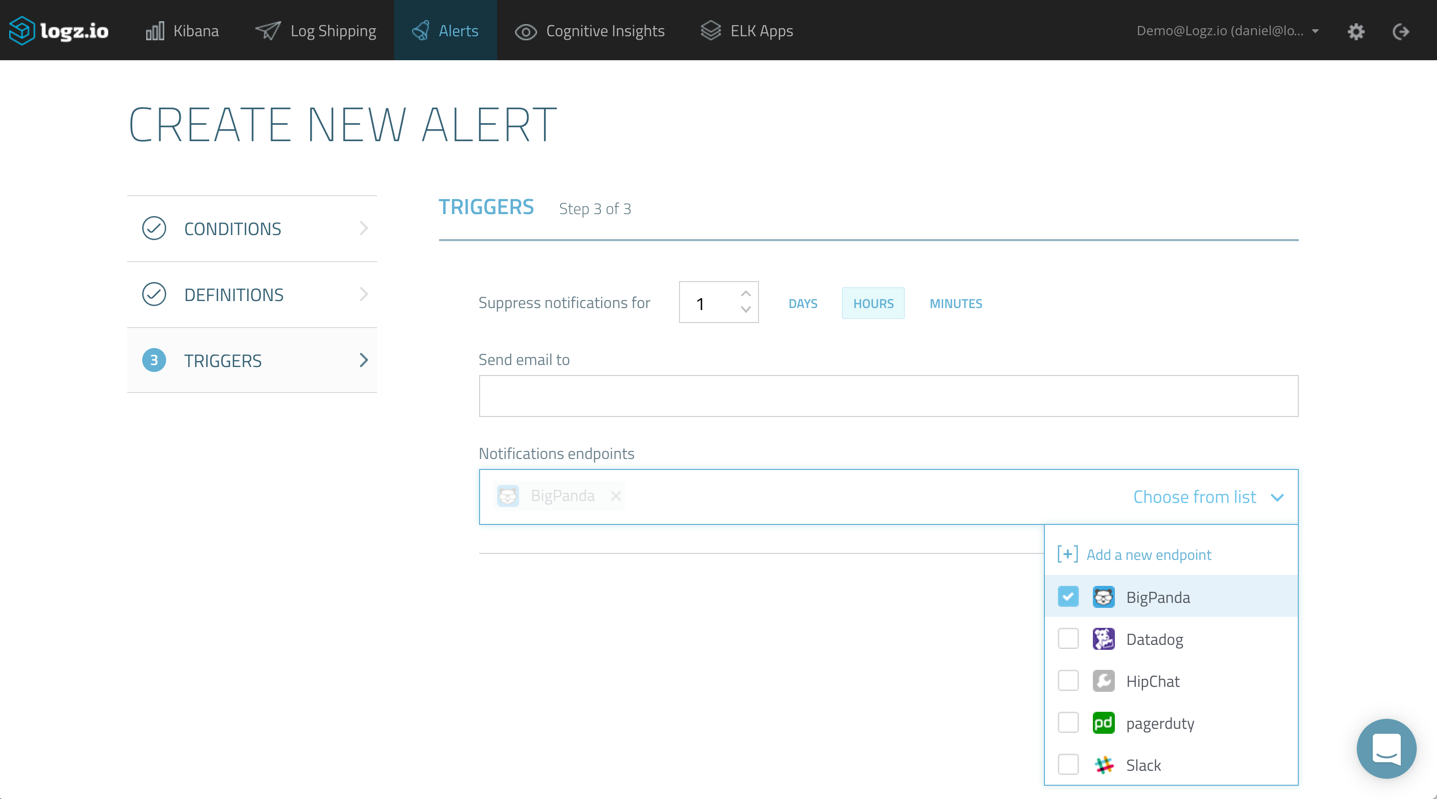
Task: Click the pagerduty logo icon
Action: (1103, 723)
